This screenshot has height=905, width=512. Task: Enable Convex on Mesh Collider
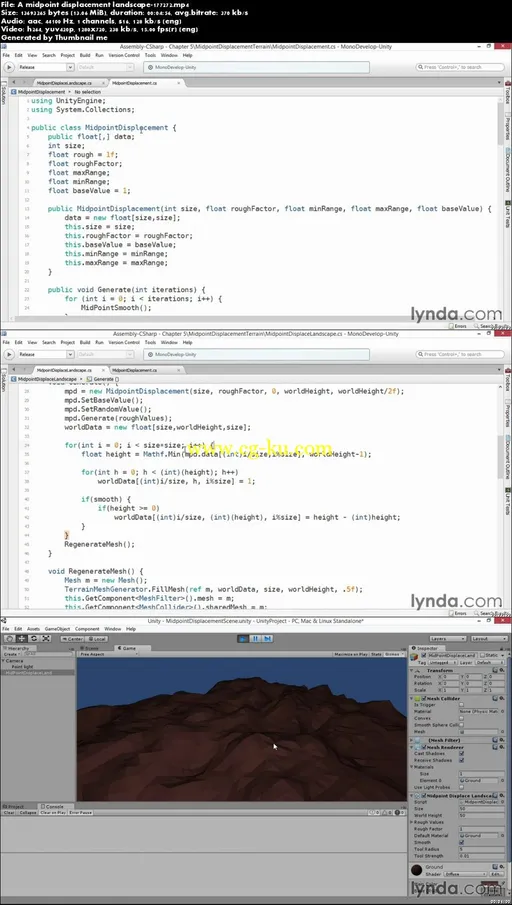click(461, 718)
